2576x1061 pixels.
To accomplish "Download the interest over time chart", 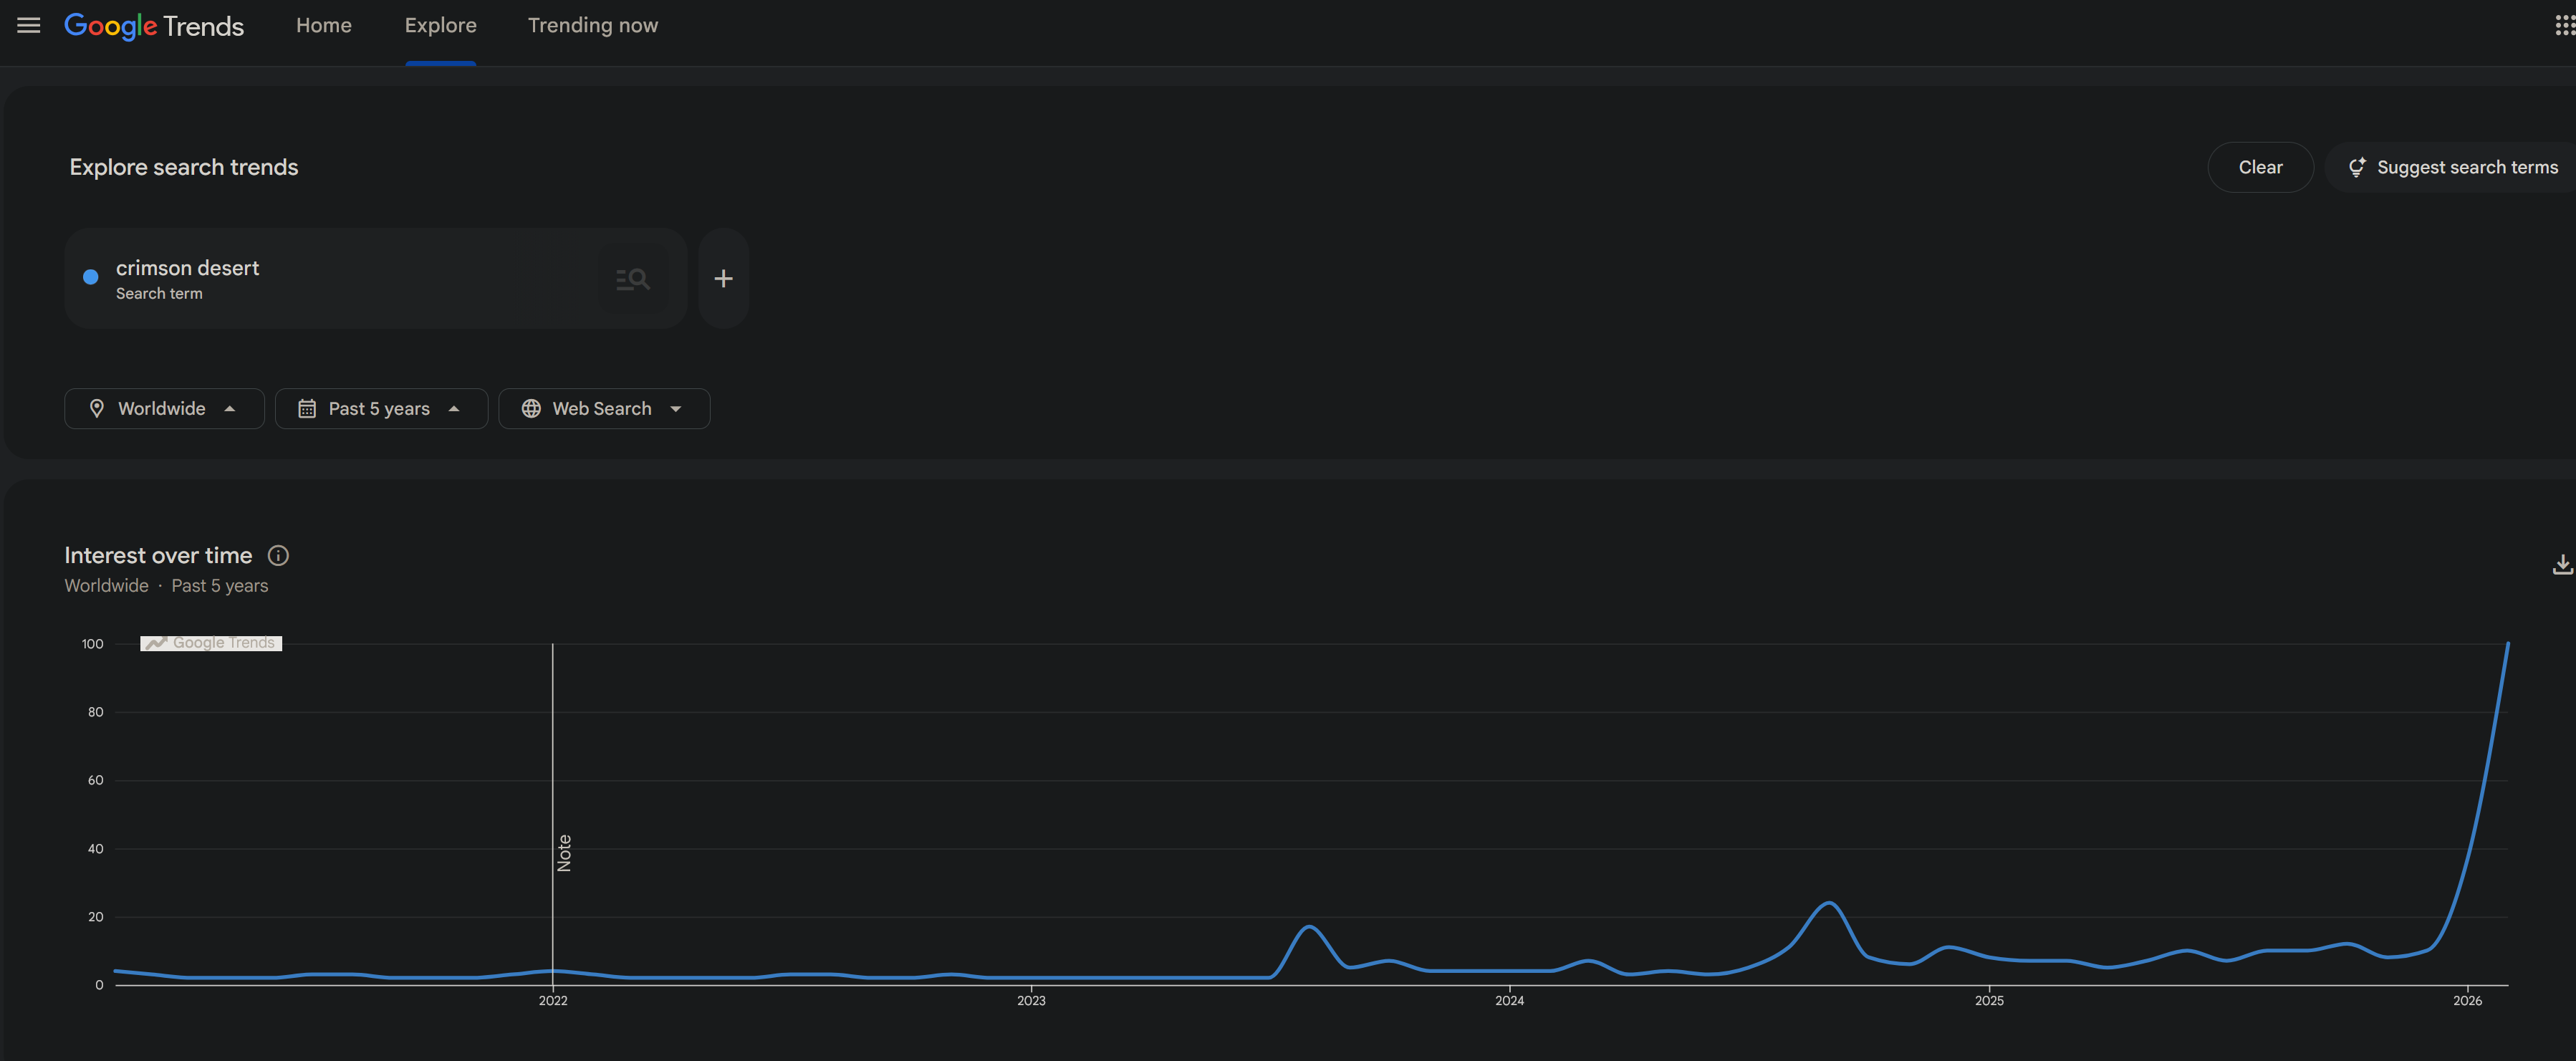I will (x=2562, y=565).
